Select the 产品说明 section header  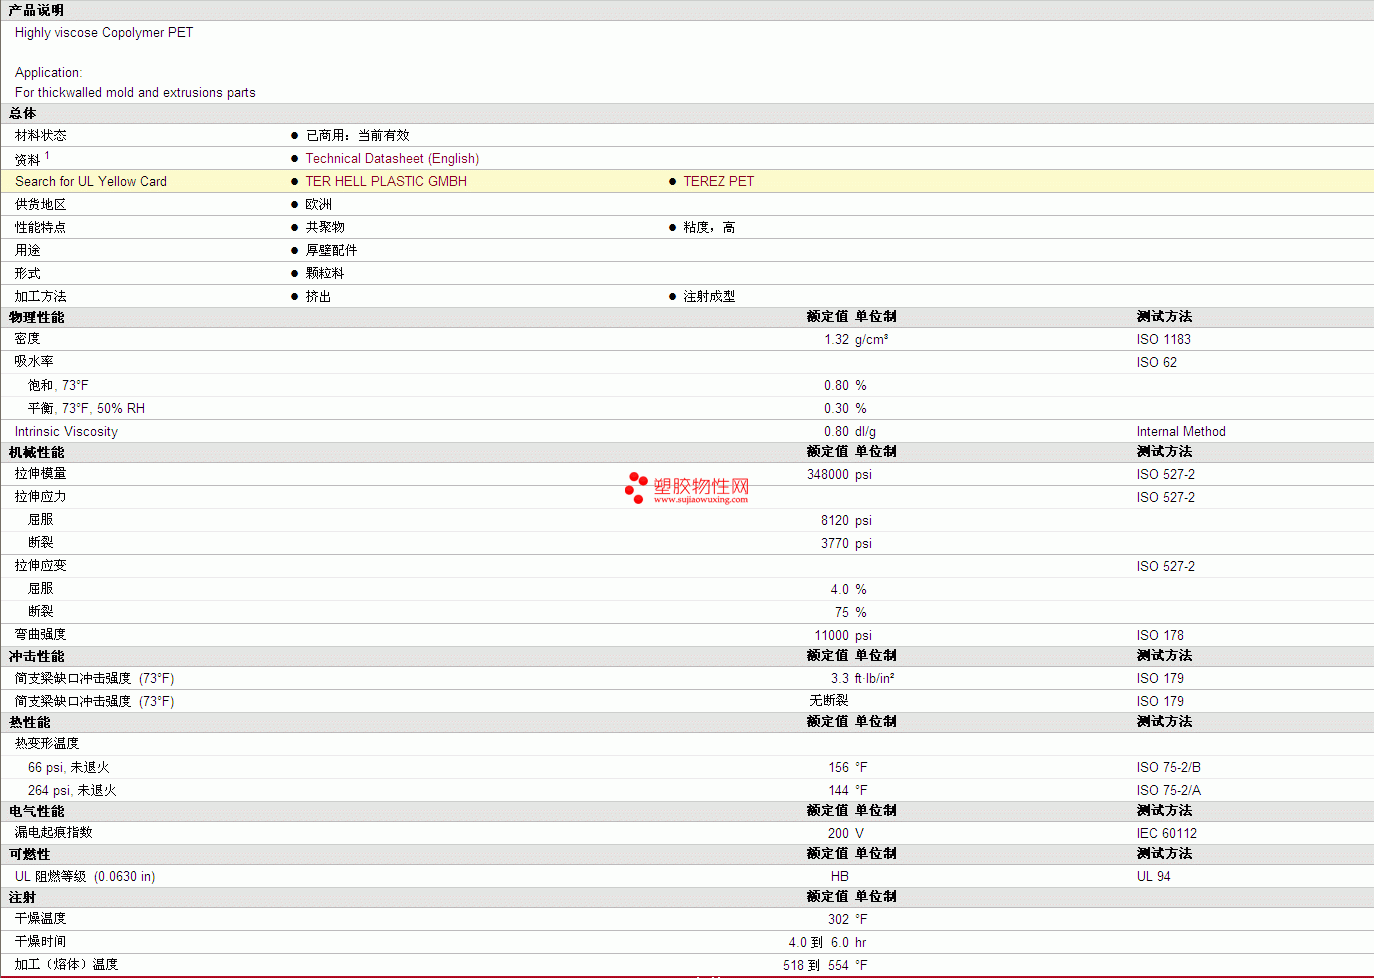pos(36,10)
